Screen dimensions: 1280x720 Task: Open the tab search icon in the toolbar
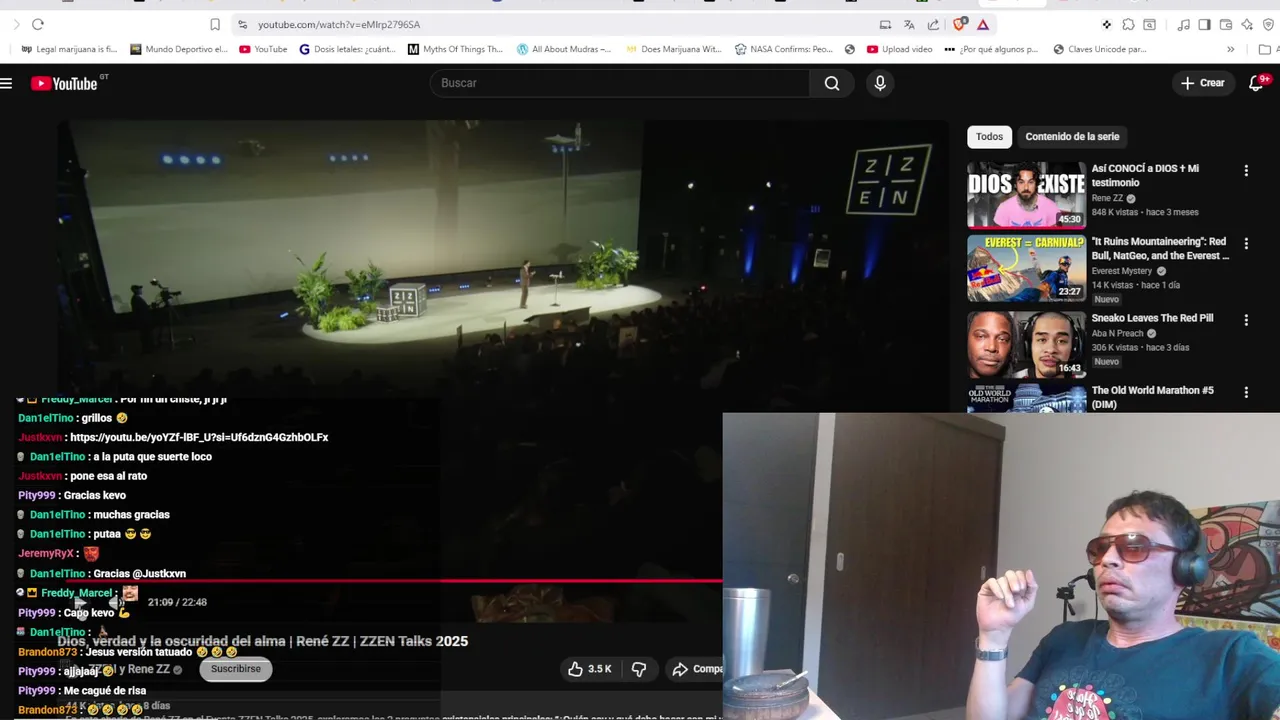(x=1150, y=24)
